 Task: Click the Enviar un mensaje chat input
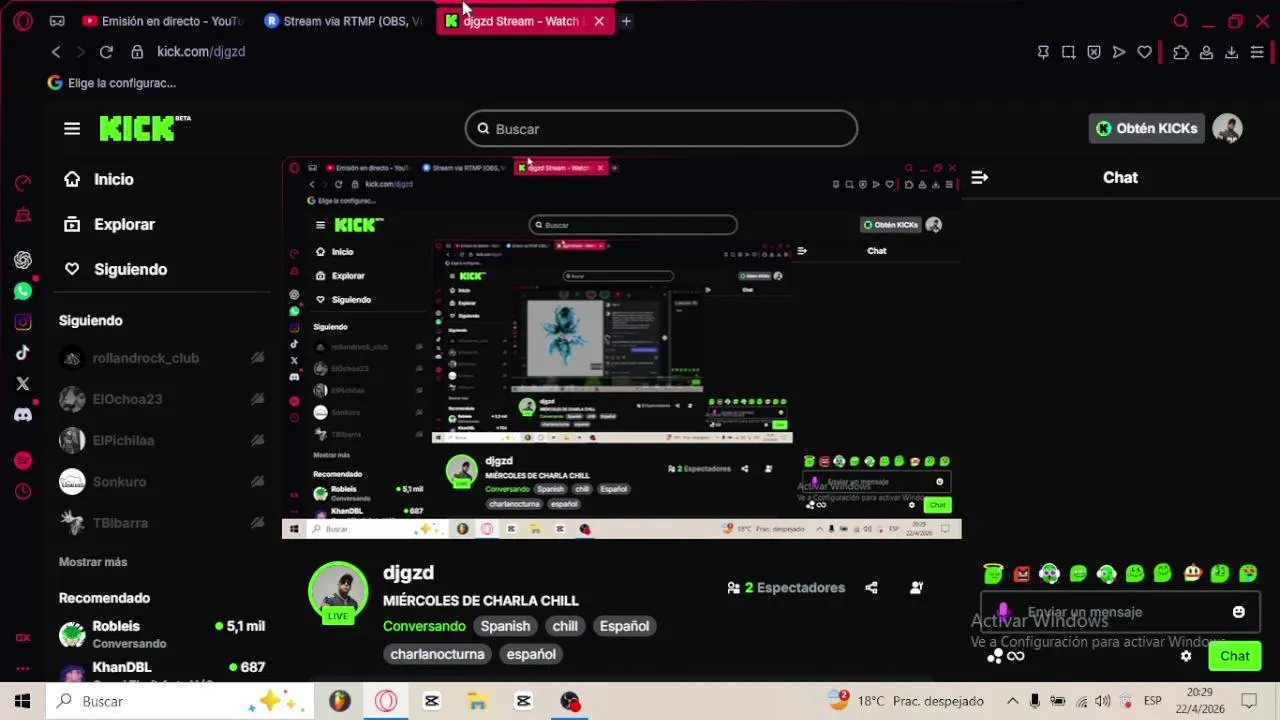click(1120, 612)
